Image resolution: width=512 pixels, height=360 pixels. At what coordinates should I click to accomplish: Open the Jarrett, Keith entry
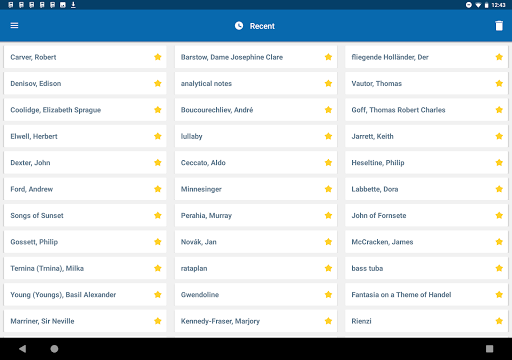pos(427,136)
